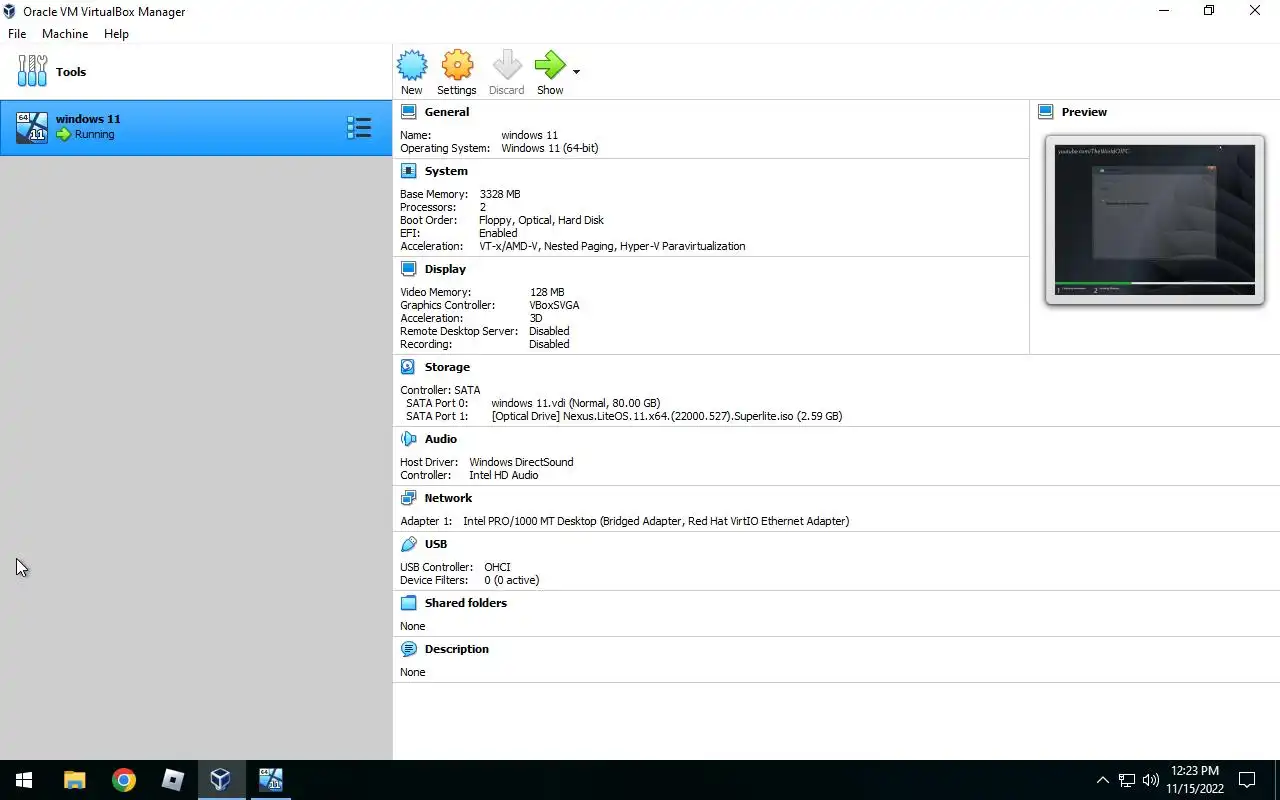Click the Audio section speaker icon
This screenshot has height=800, width=1280.
[x=408, y=439]
